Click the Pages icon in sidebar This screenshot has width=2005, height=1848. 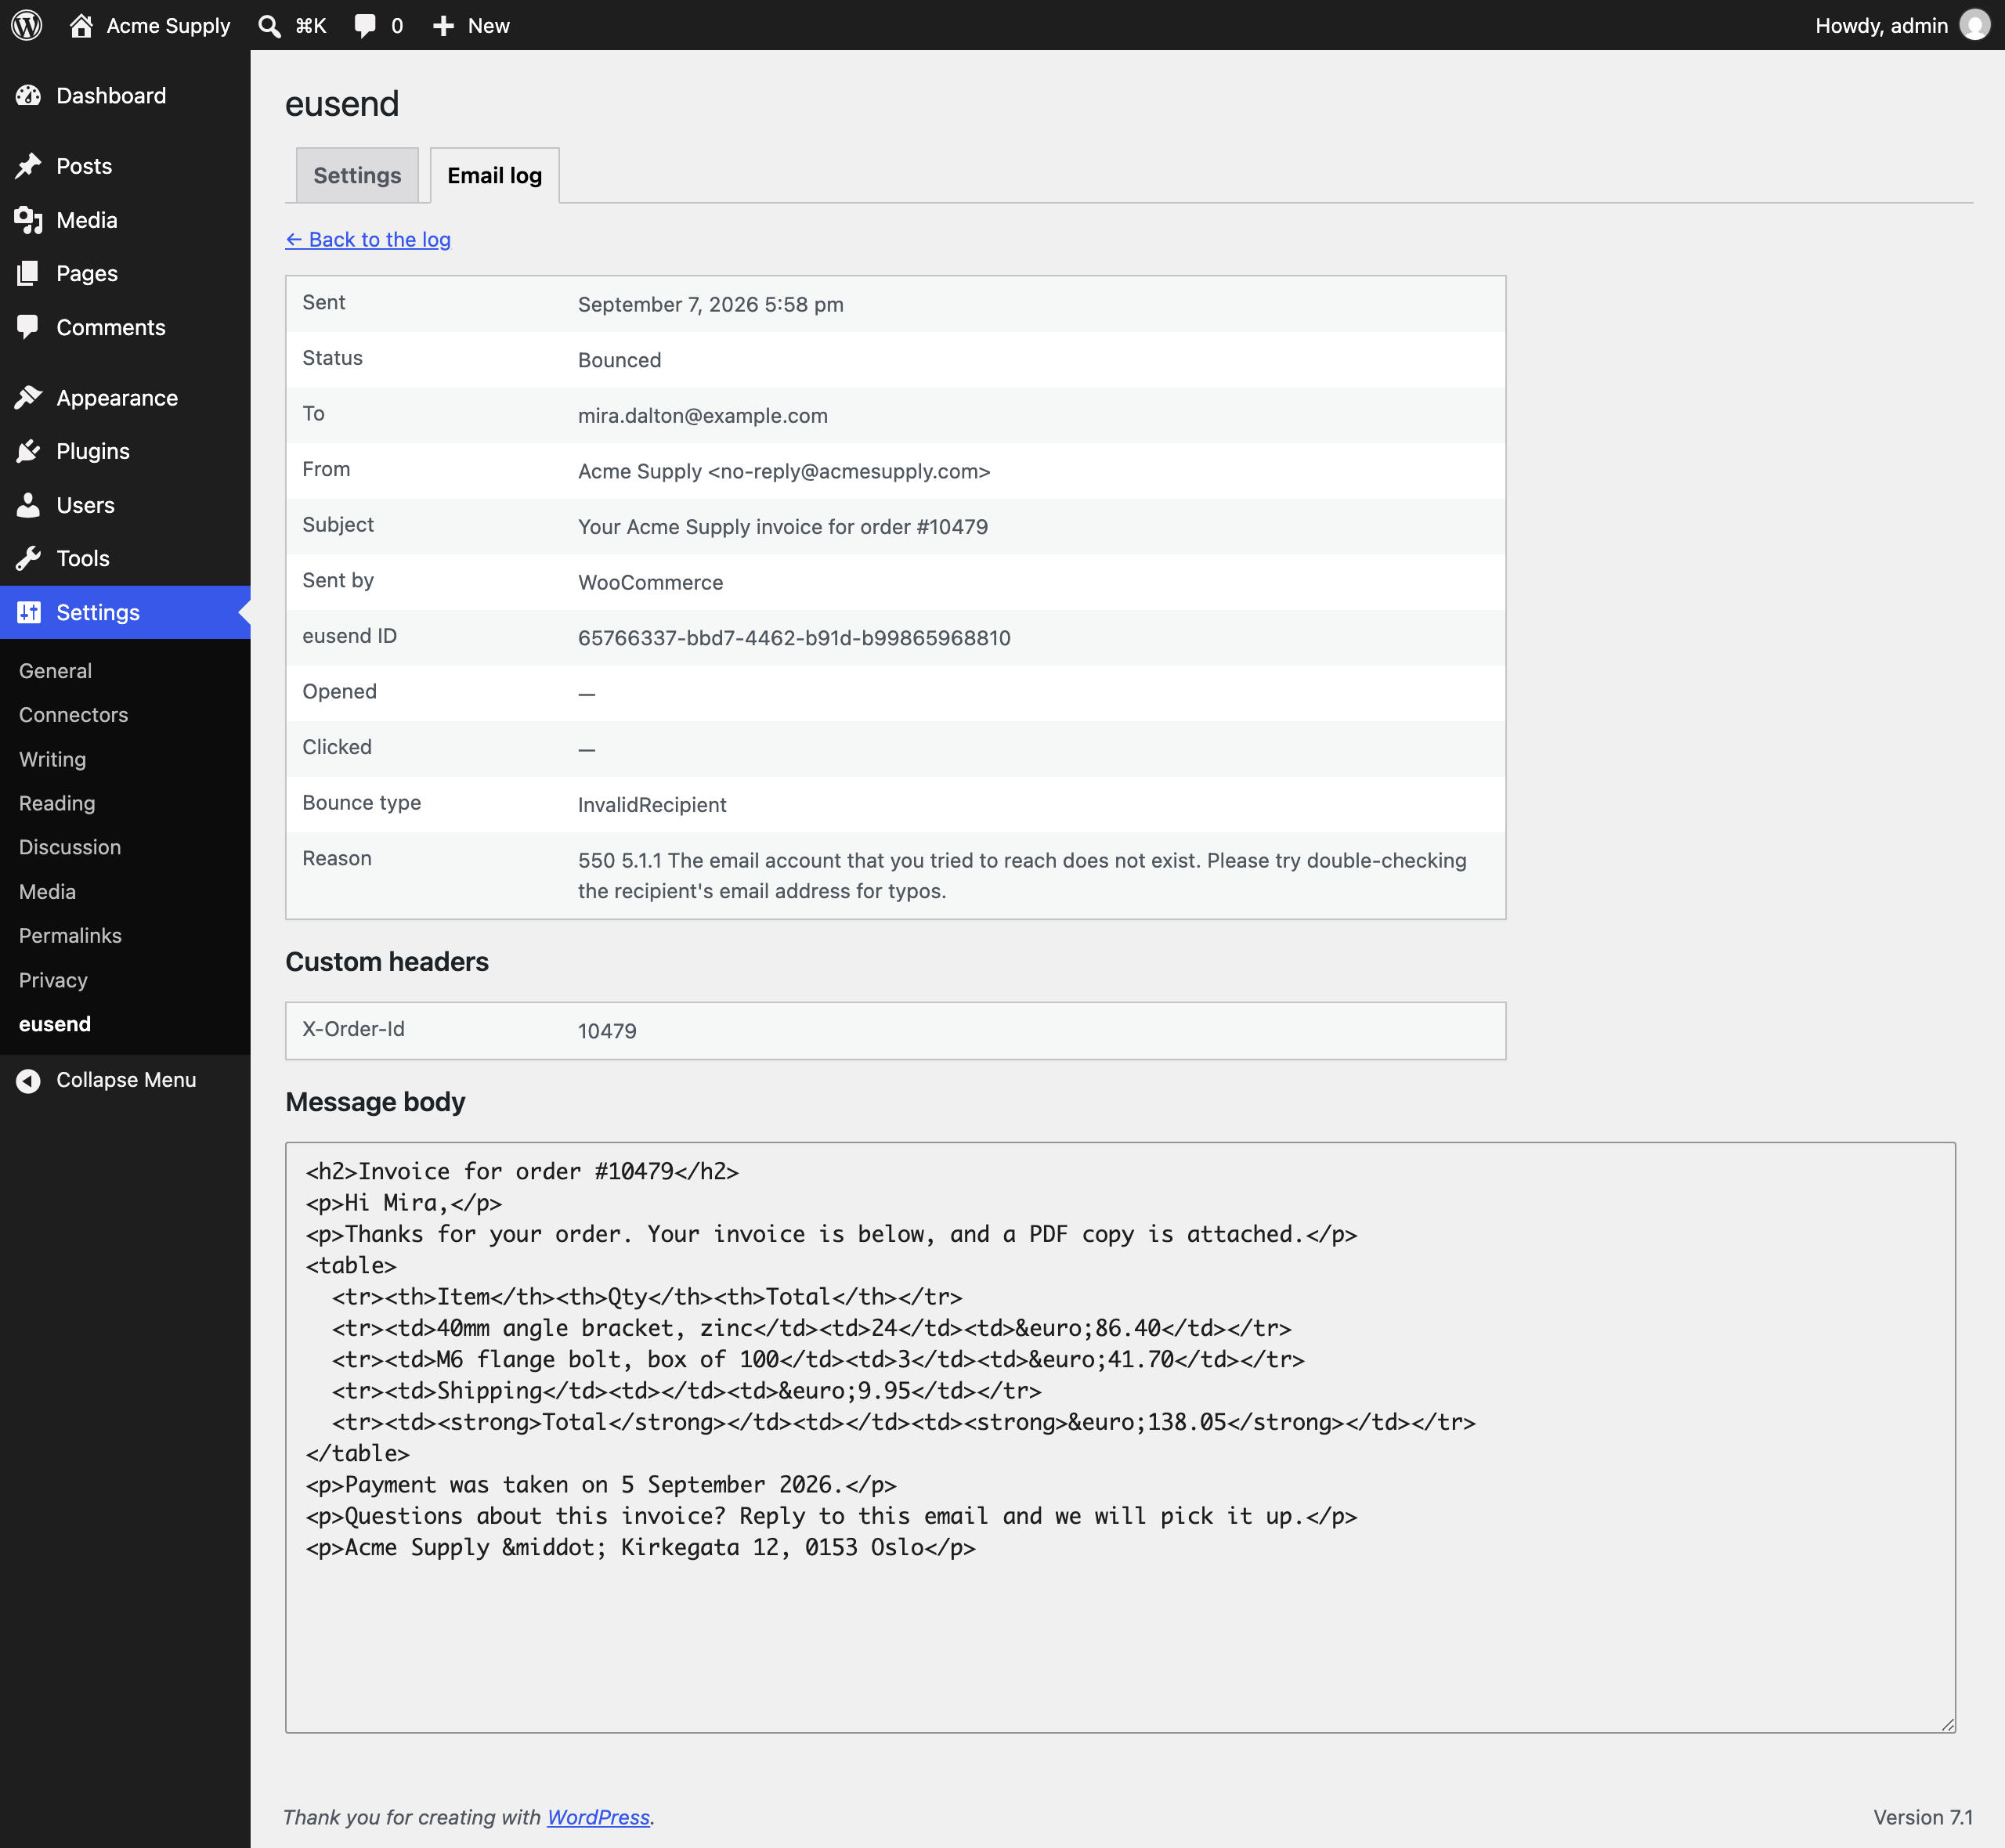(x=28, y=273)
